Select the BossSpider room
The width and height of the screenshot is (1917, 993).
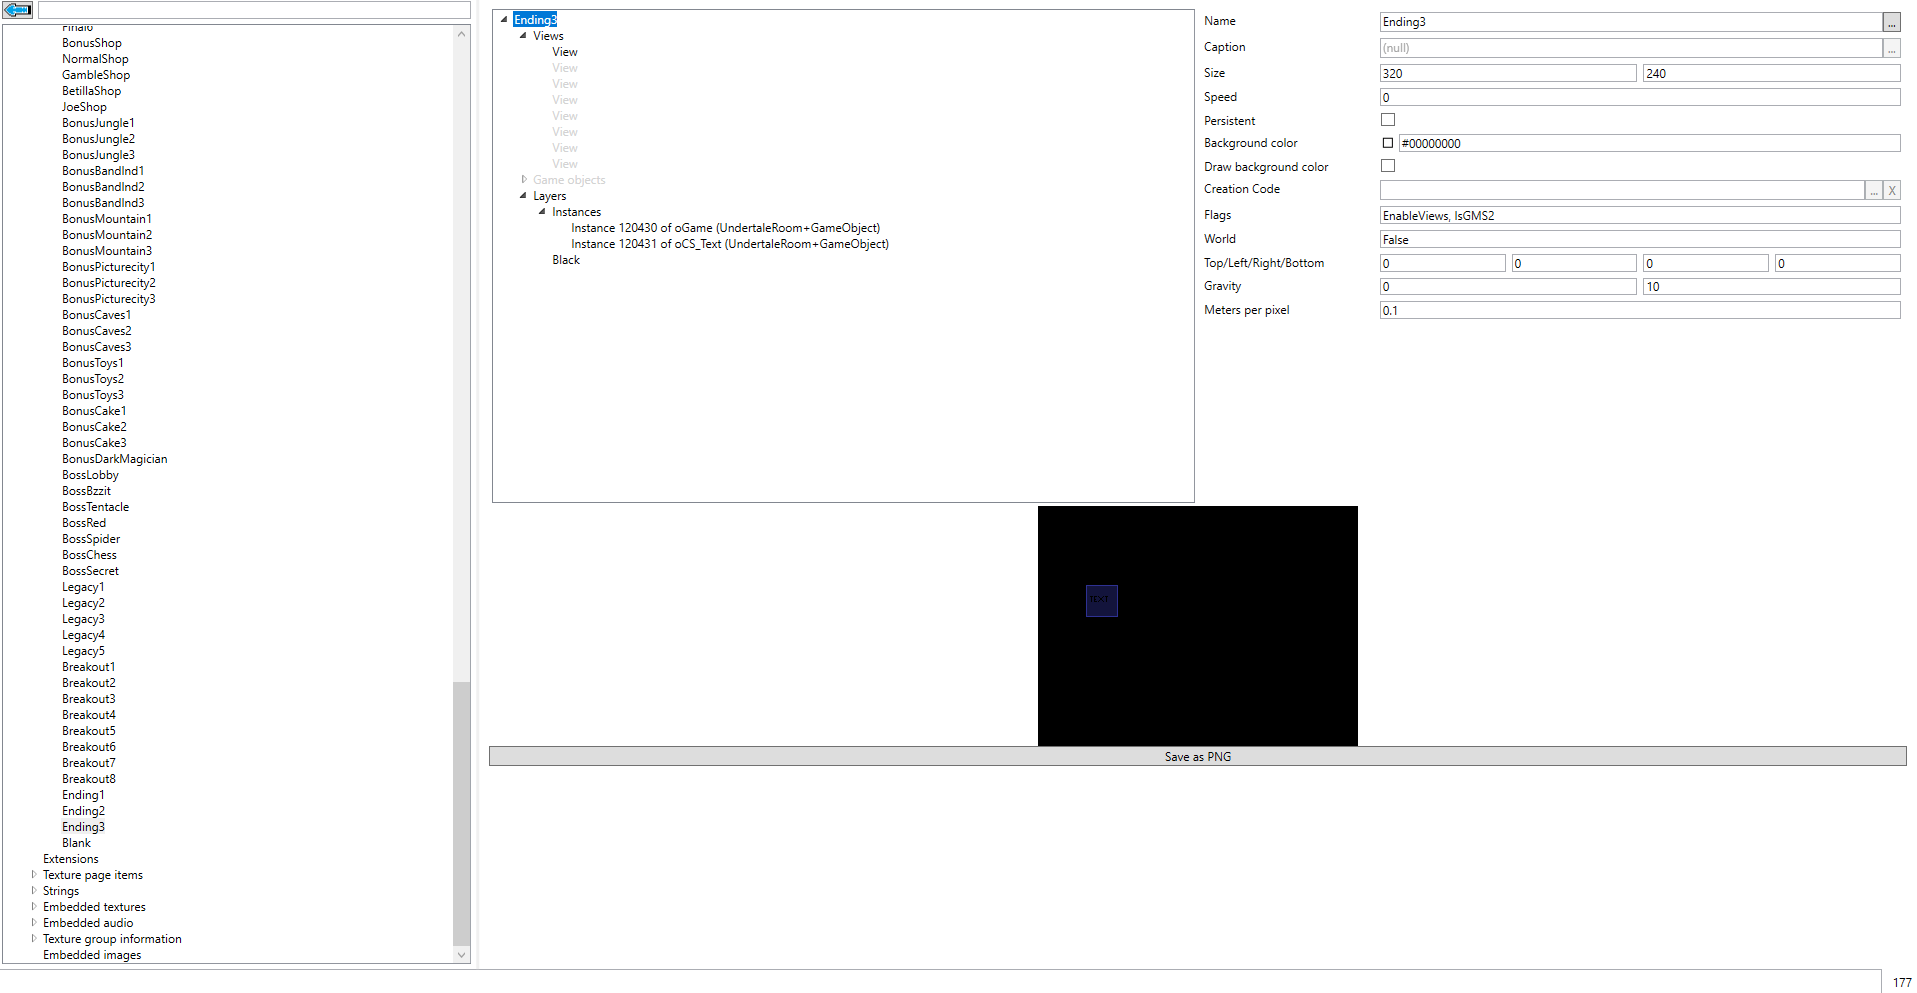pyautogui.click(x=91, y=539)
